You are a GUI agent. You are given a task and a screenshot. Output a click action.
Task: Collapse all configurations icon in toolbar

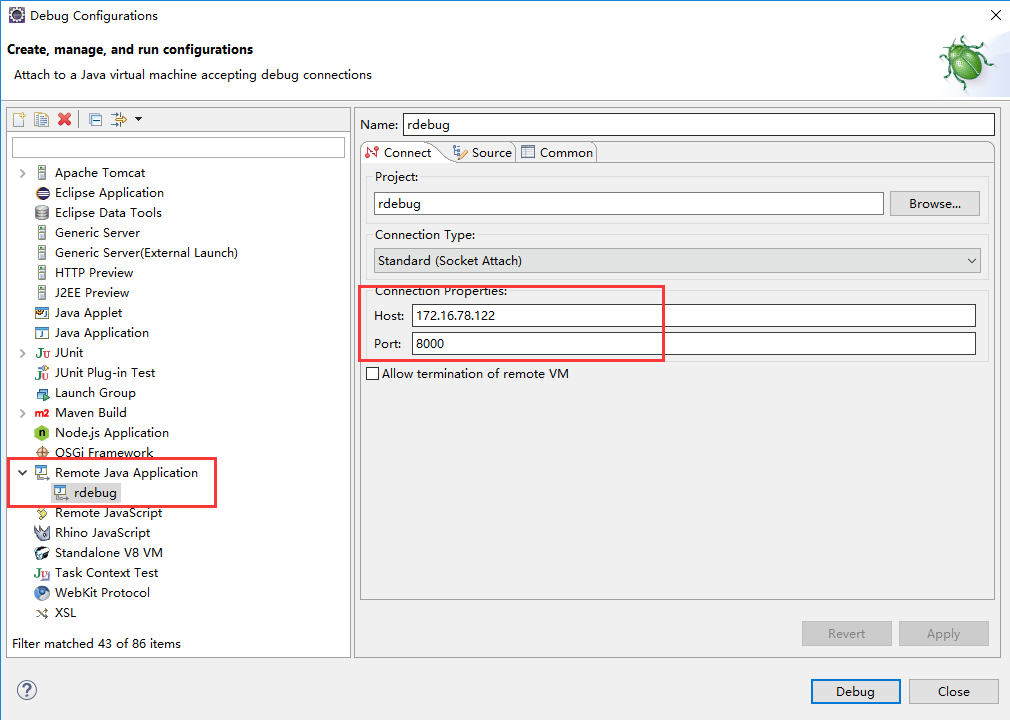point(95,119)
